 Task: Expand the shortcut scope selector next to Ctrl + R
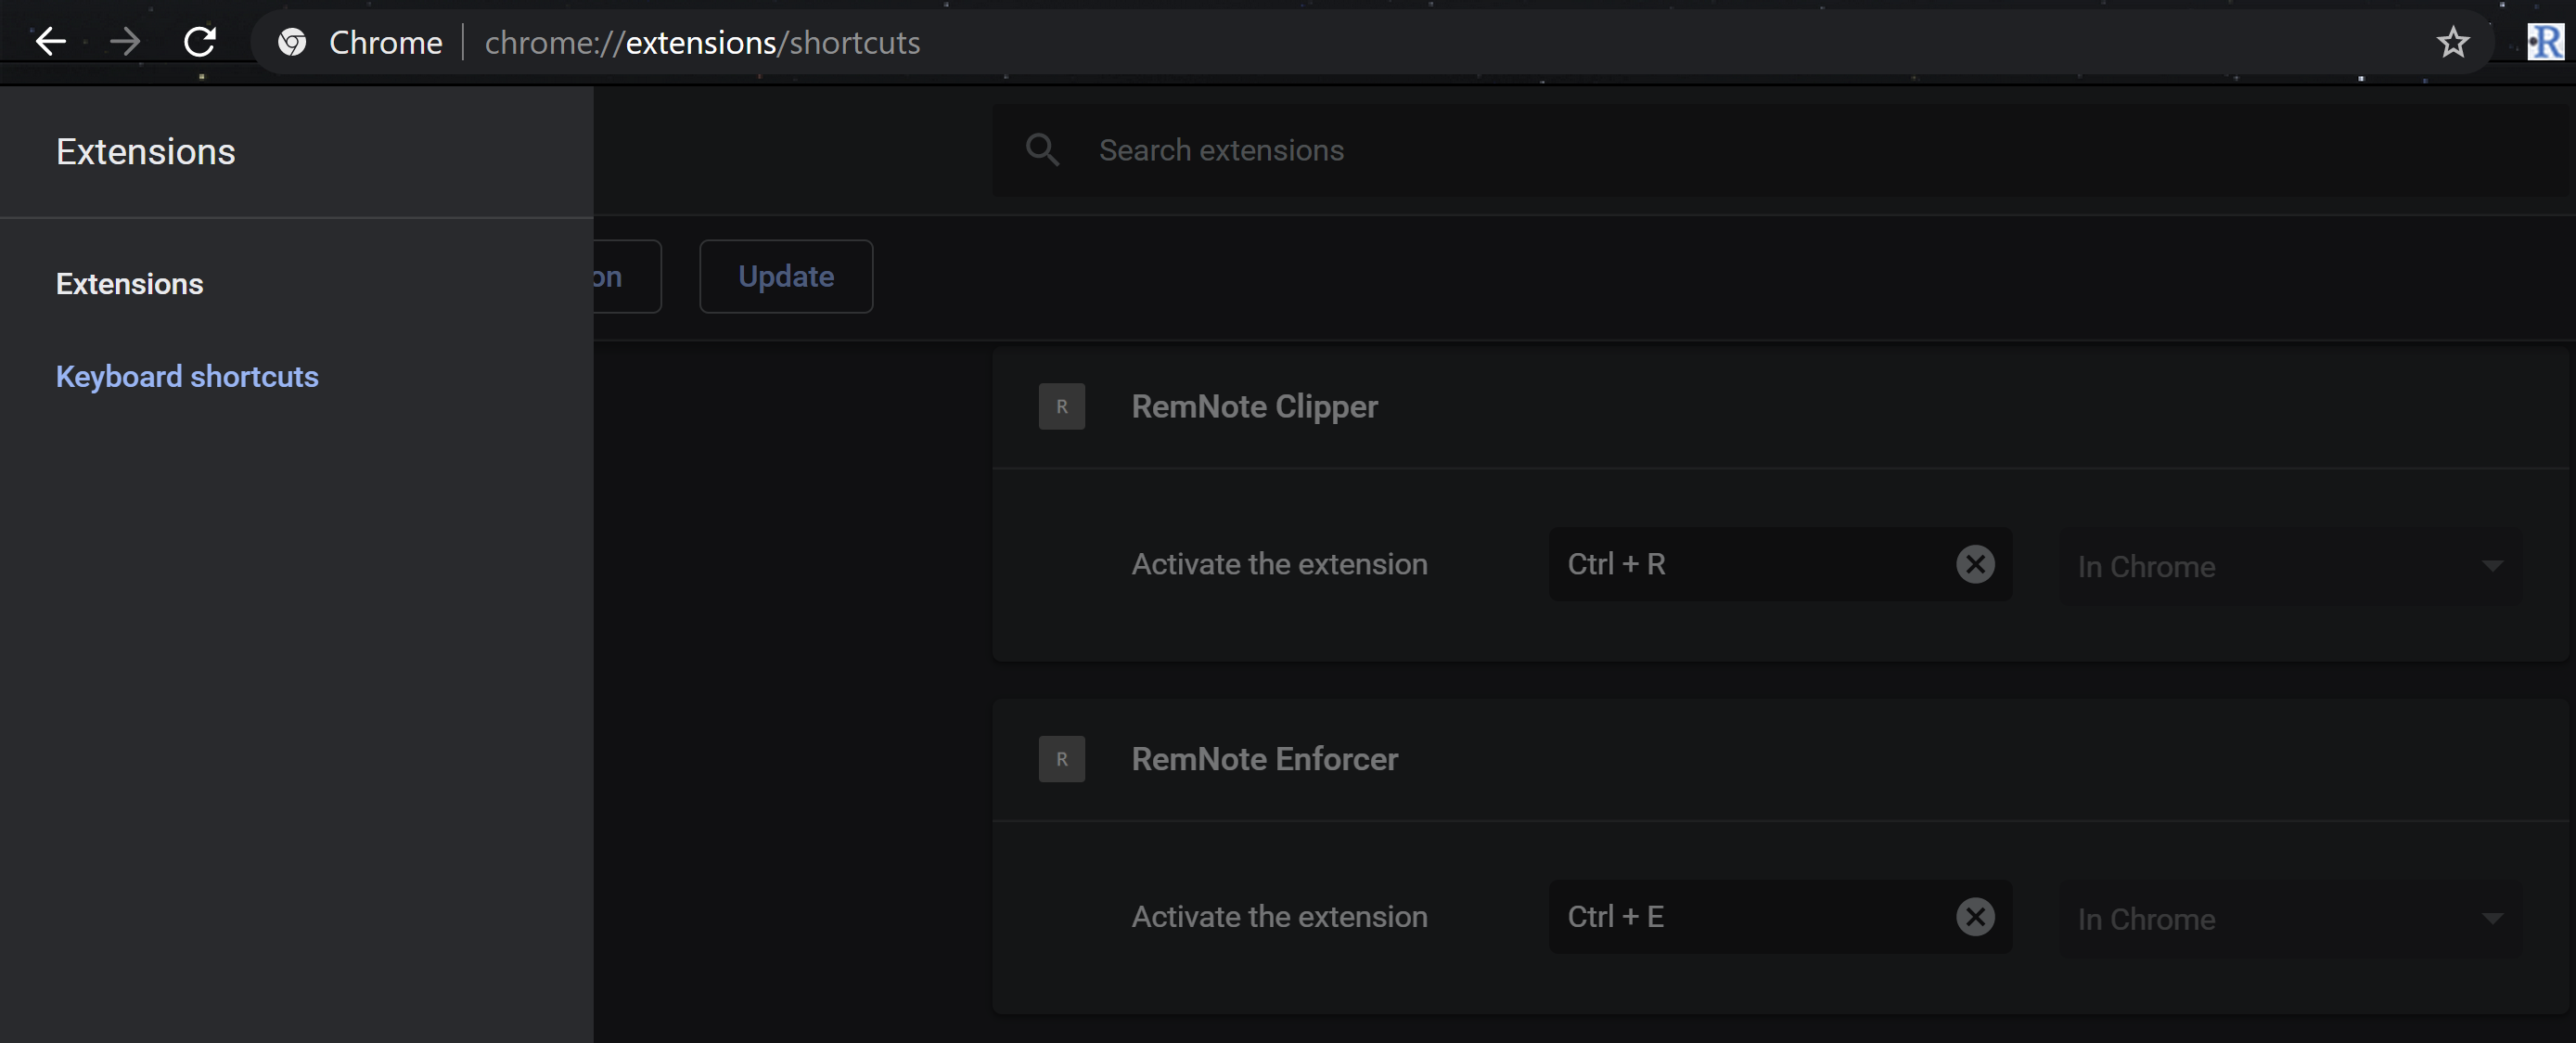(x=2493, y=566)
